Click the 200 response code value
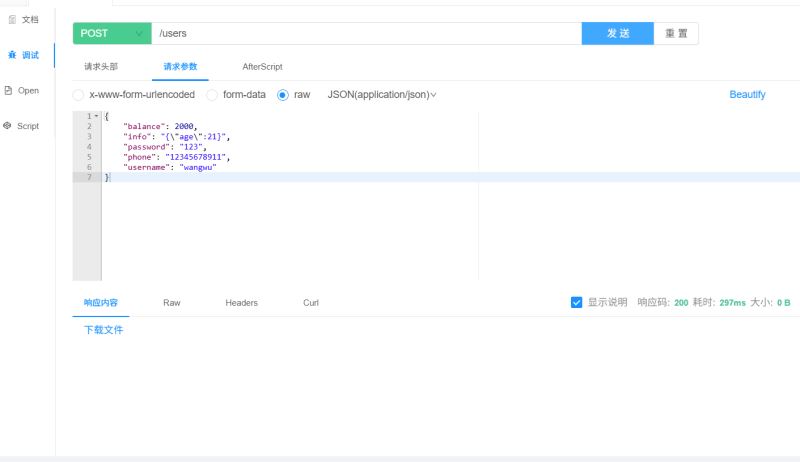This screenshot has height=462, width=800. click(681, 302)
